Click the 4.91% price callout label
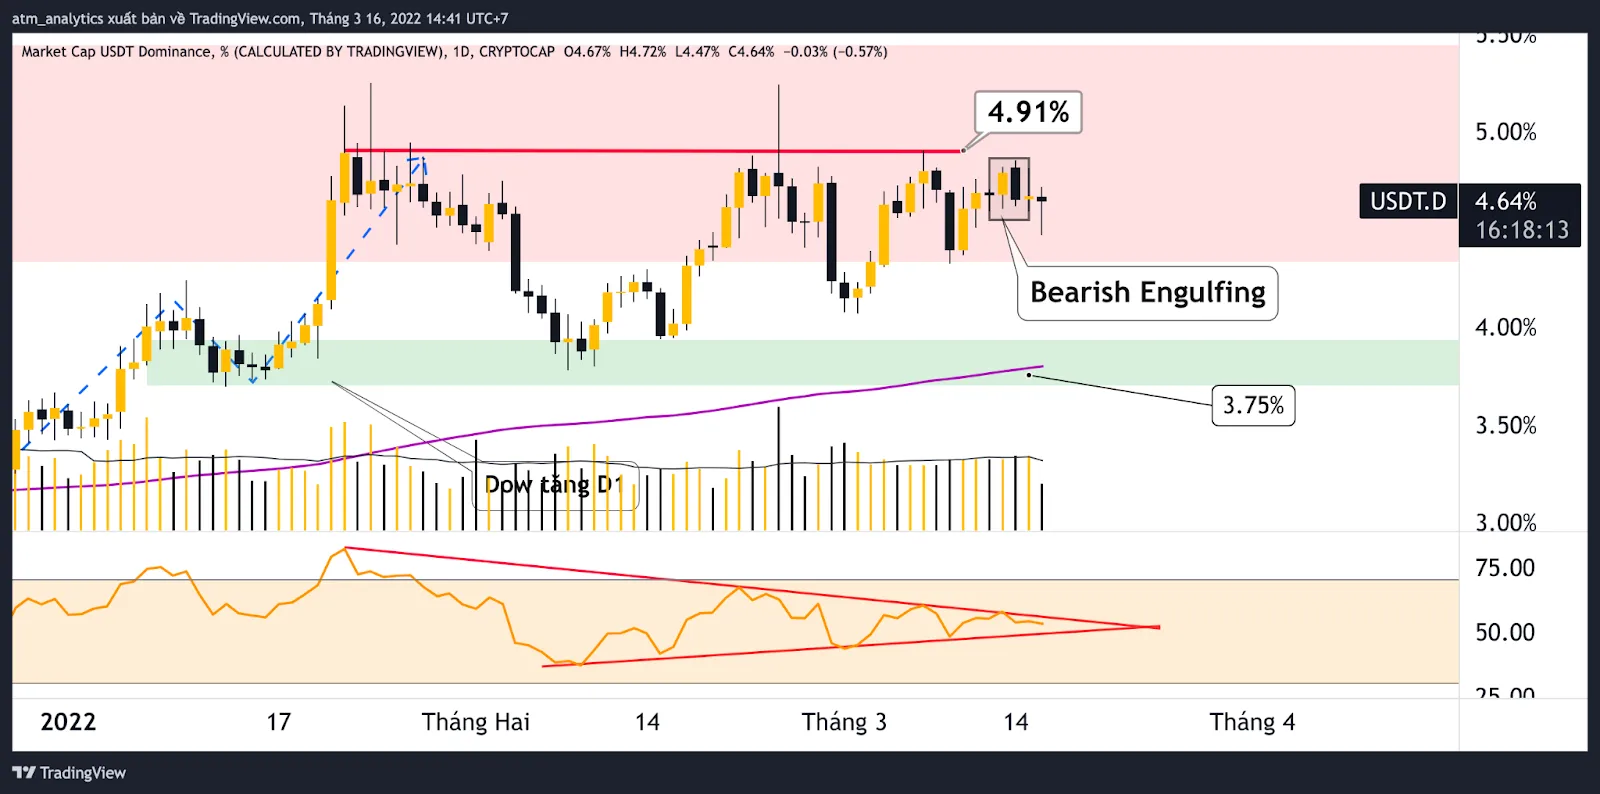The image size is (1600, 794). point(1028,112)
